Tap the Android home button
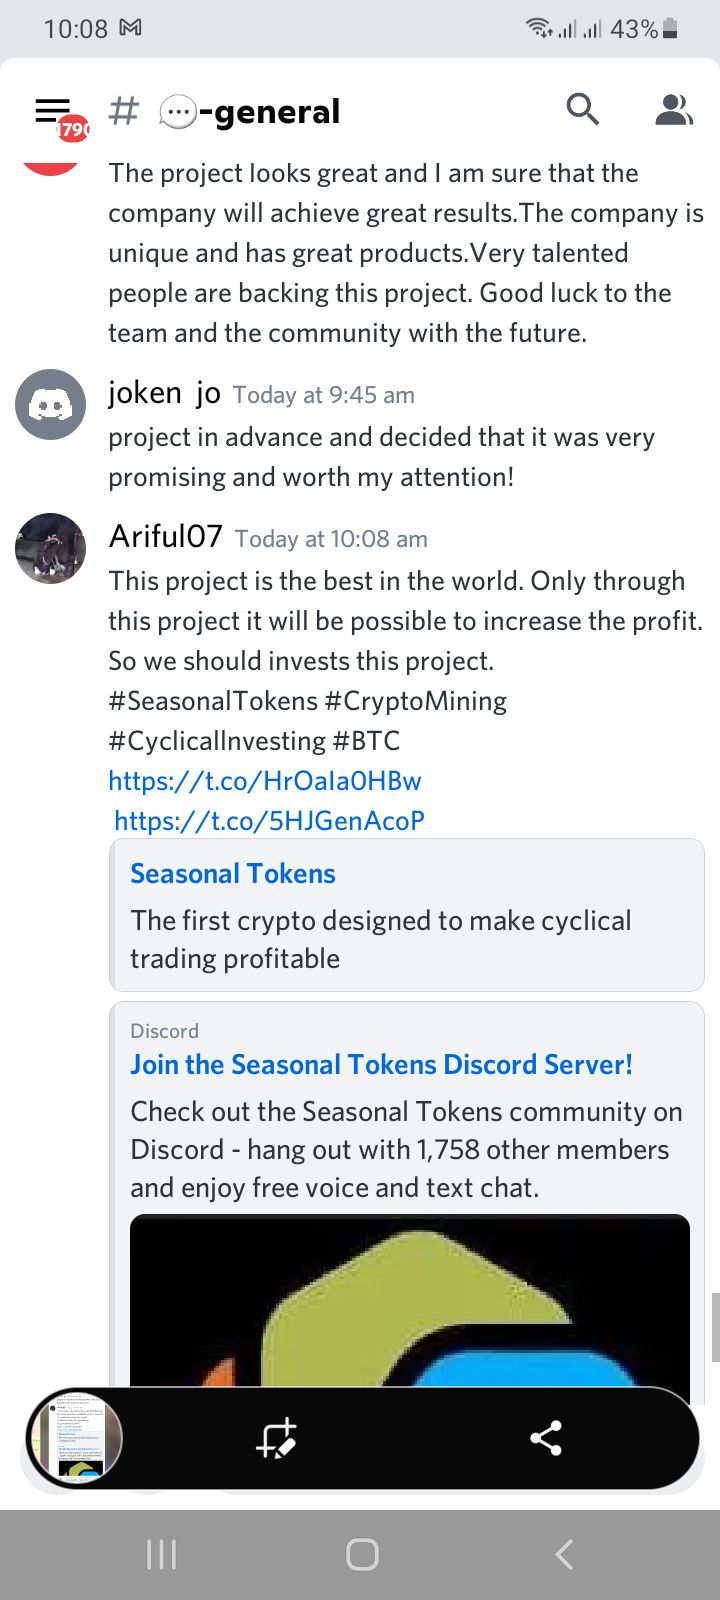This screenshot has height=1600, width=720. [362, 1554]
